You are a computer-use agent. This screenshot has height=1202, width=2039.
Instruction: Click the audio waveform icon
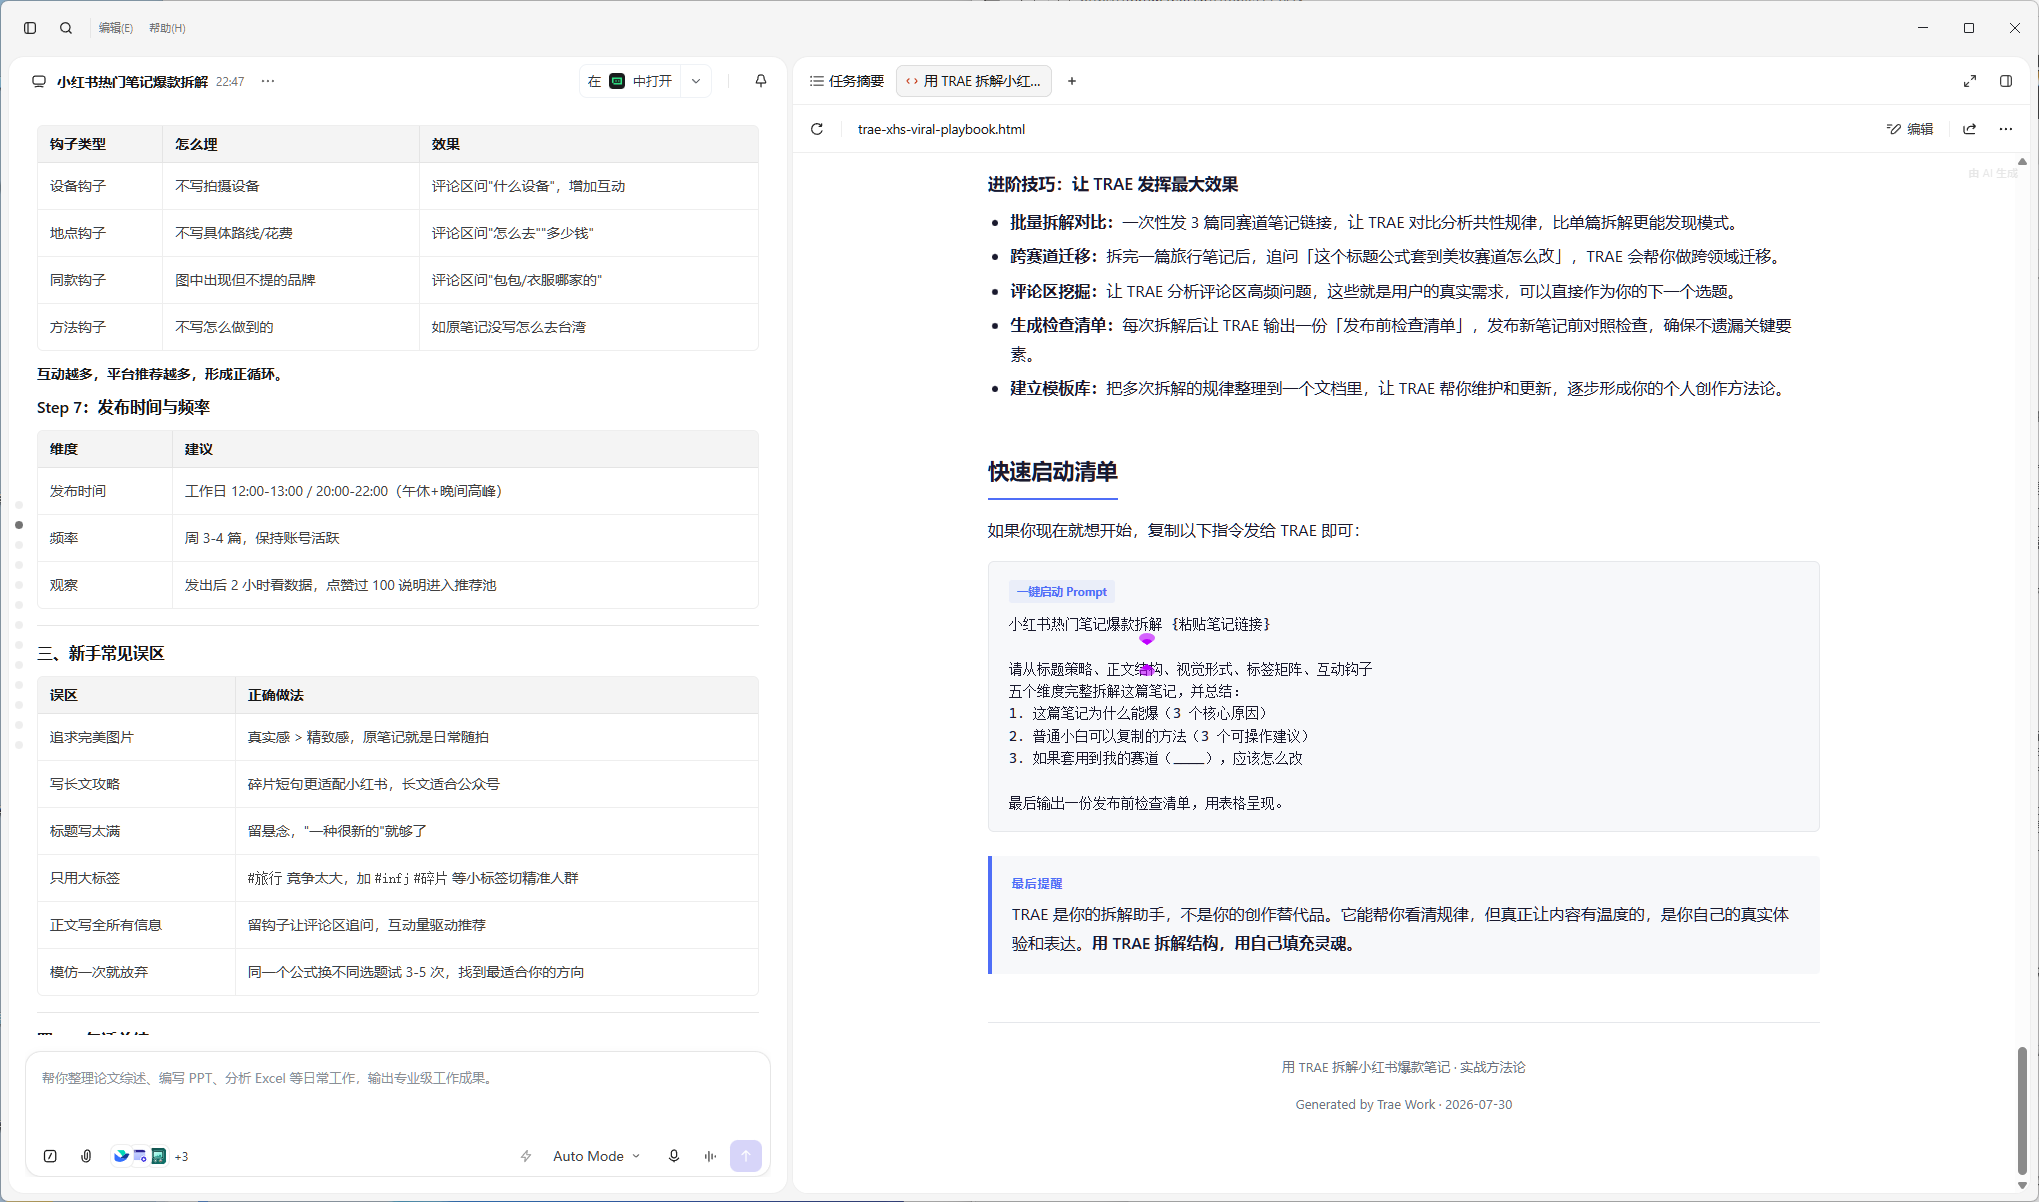710,1156
